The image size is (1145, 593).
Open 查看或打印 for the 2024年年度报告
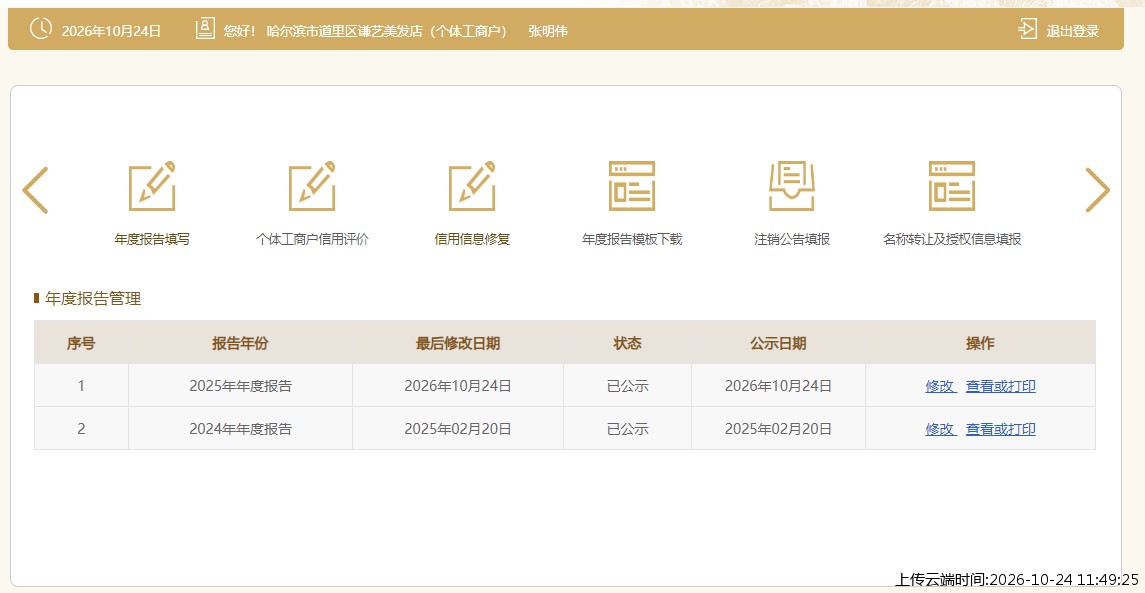point(1000,429)
